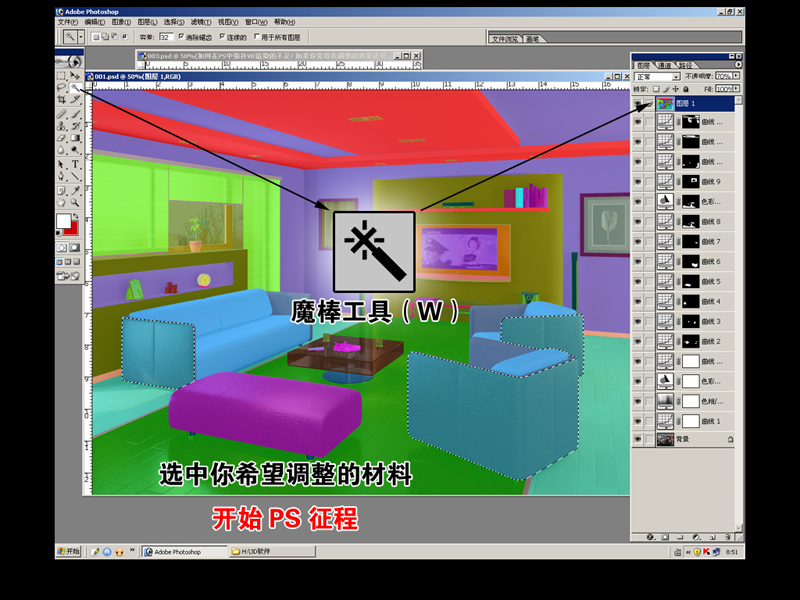The height and width of the screenshot is (600, 800).
Task: Select the Lasso tool
Action: [61, 87]
